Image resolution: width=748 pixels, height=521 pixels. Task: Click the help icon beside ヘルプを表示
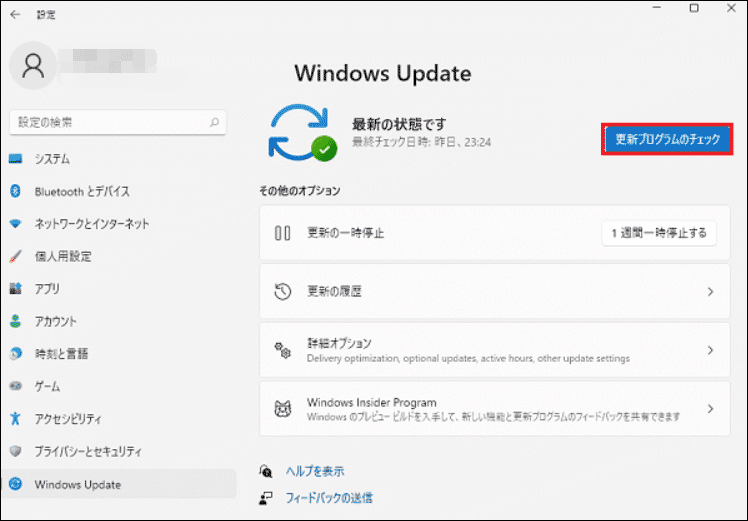point(266,471)
